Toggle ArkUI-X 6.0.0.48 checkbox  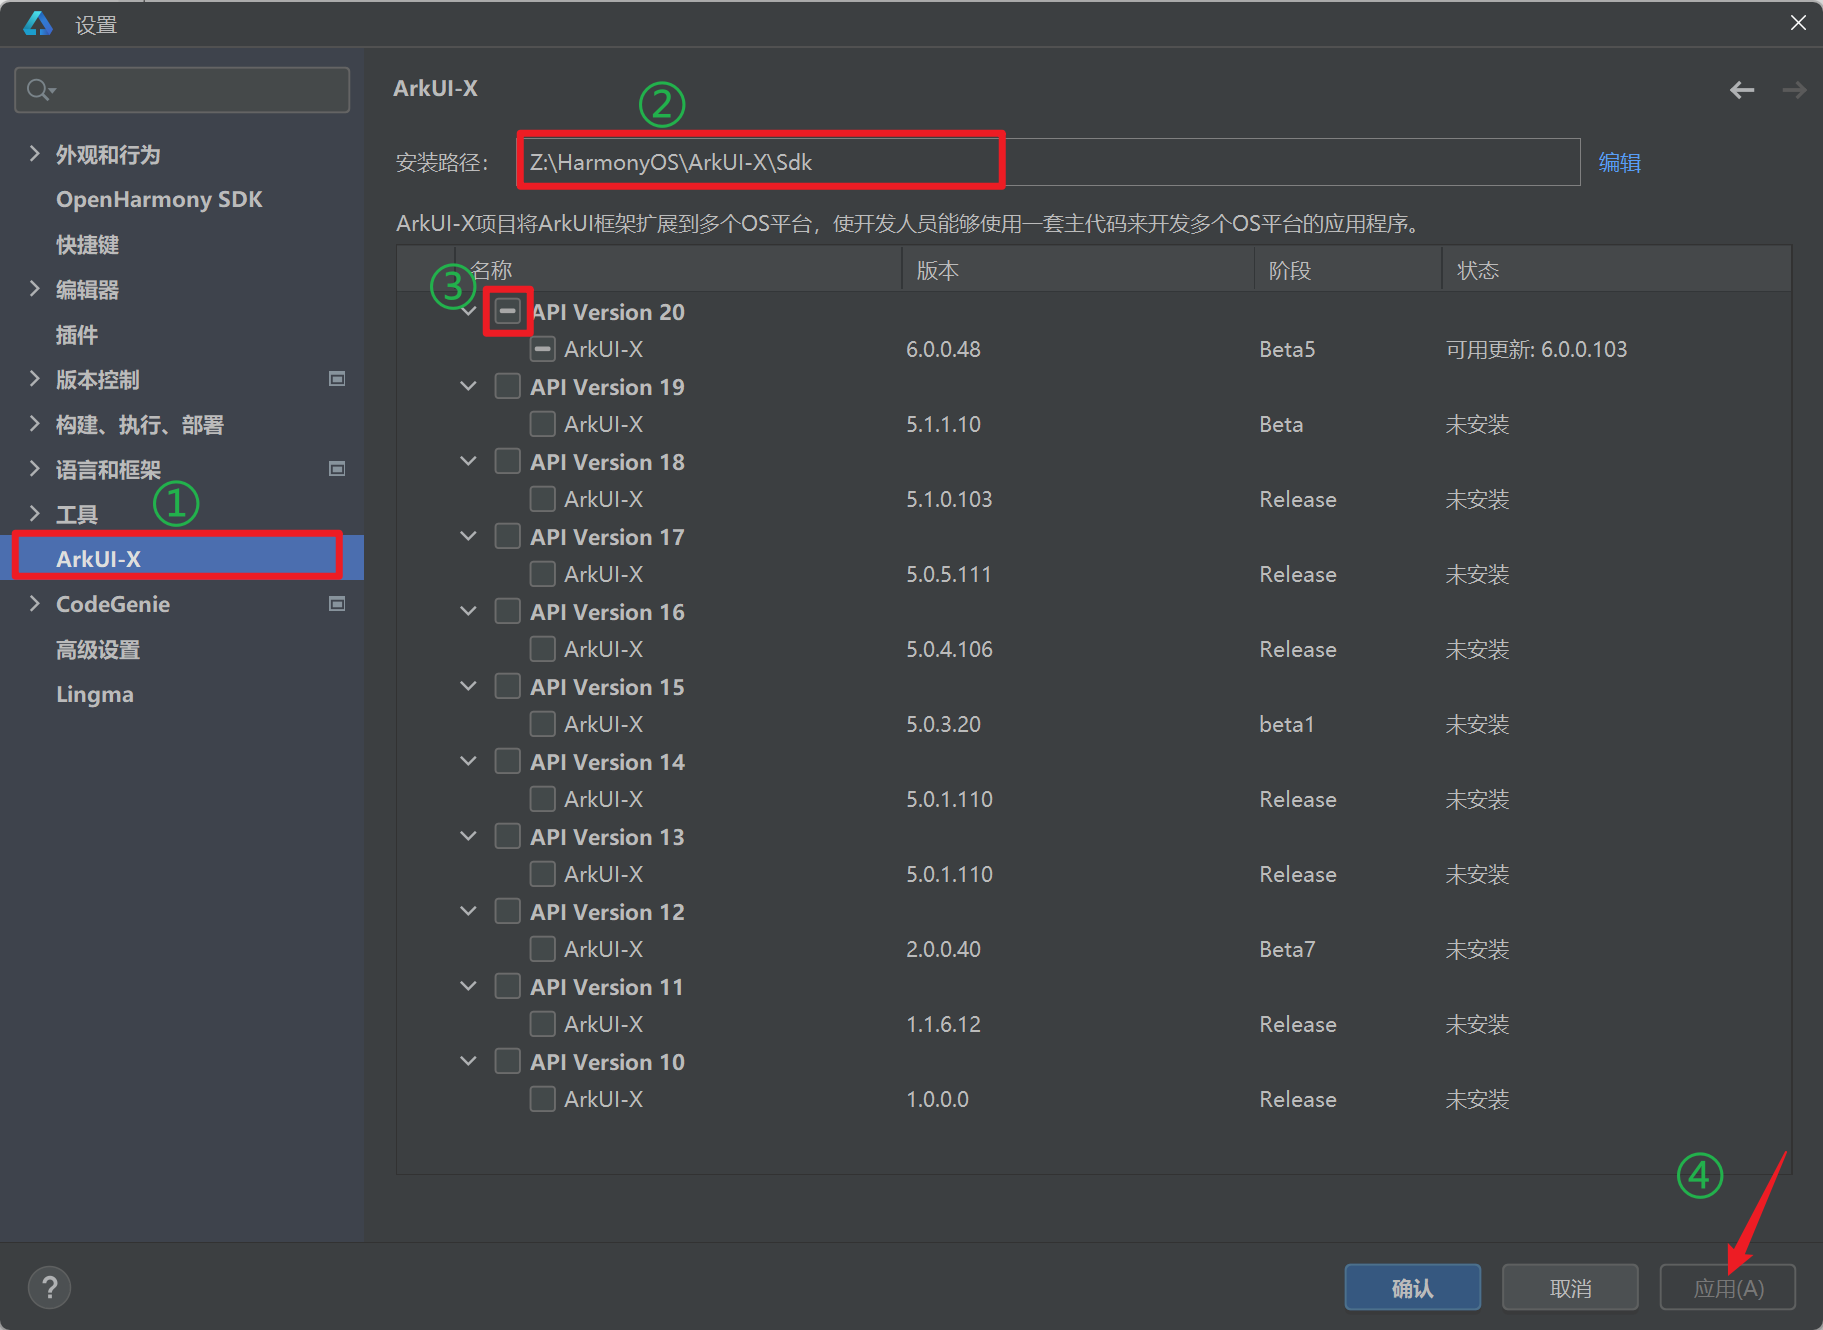pos(542,349)
